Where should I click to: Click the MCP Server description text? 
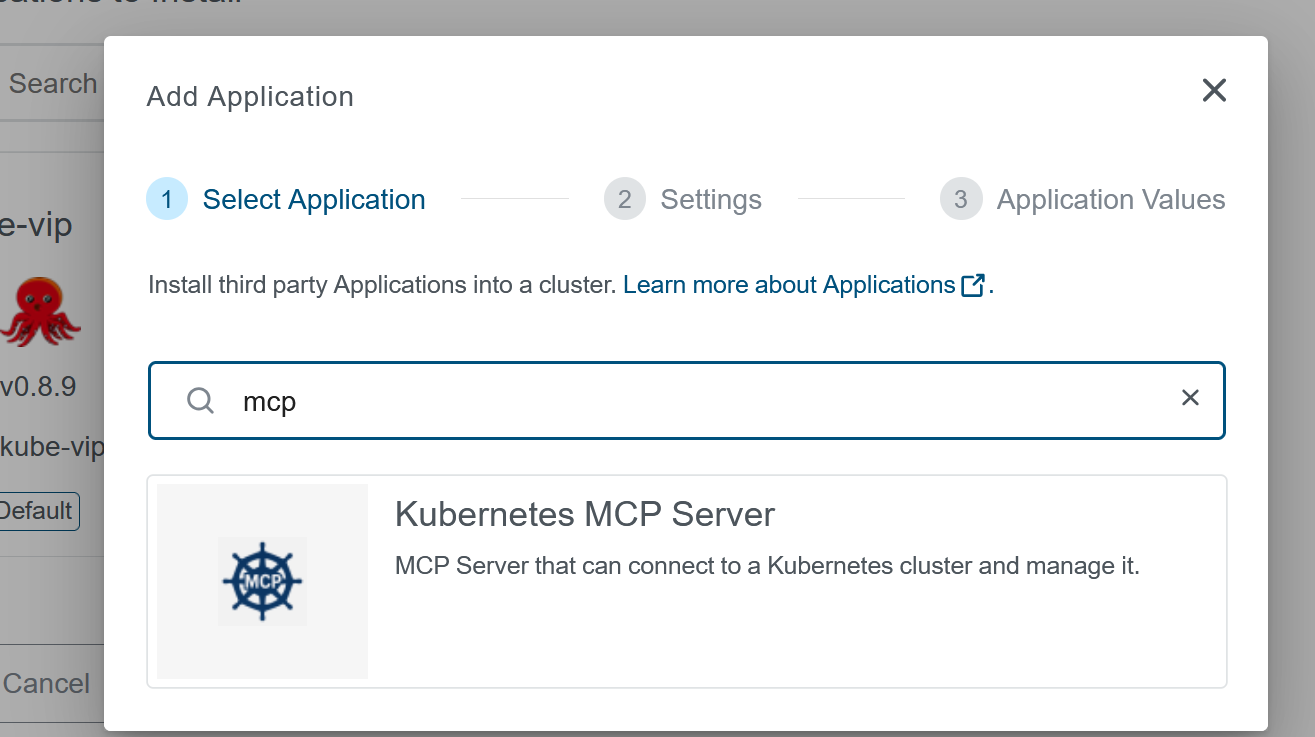click(767, 566)
